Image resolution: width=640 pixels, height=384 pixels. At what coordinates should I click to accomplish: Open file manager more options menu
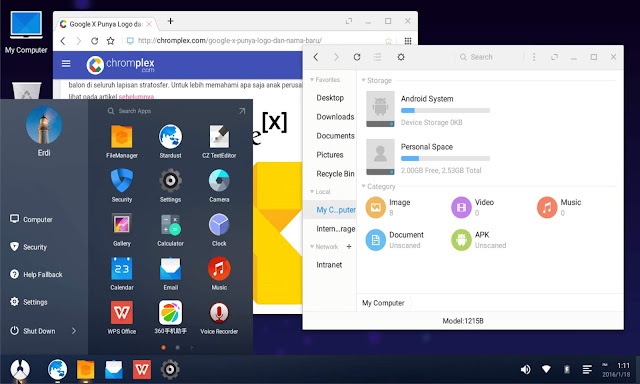[x=534, y=57]
